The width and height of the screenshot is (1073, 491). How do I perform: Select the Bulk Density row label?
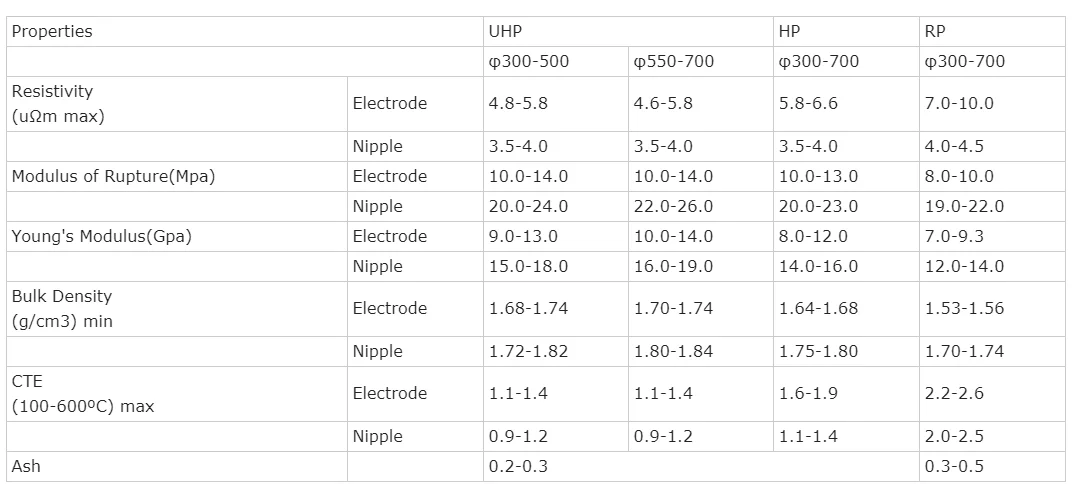[x=62, y=308]
